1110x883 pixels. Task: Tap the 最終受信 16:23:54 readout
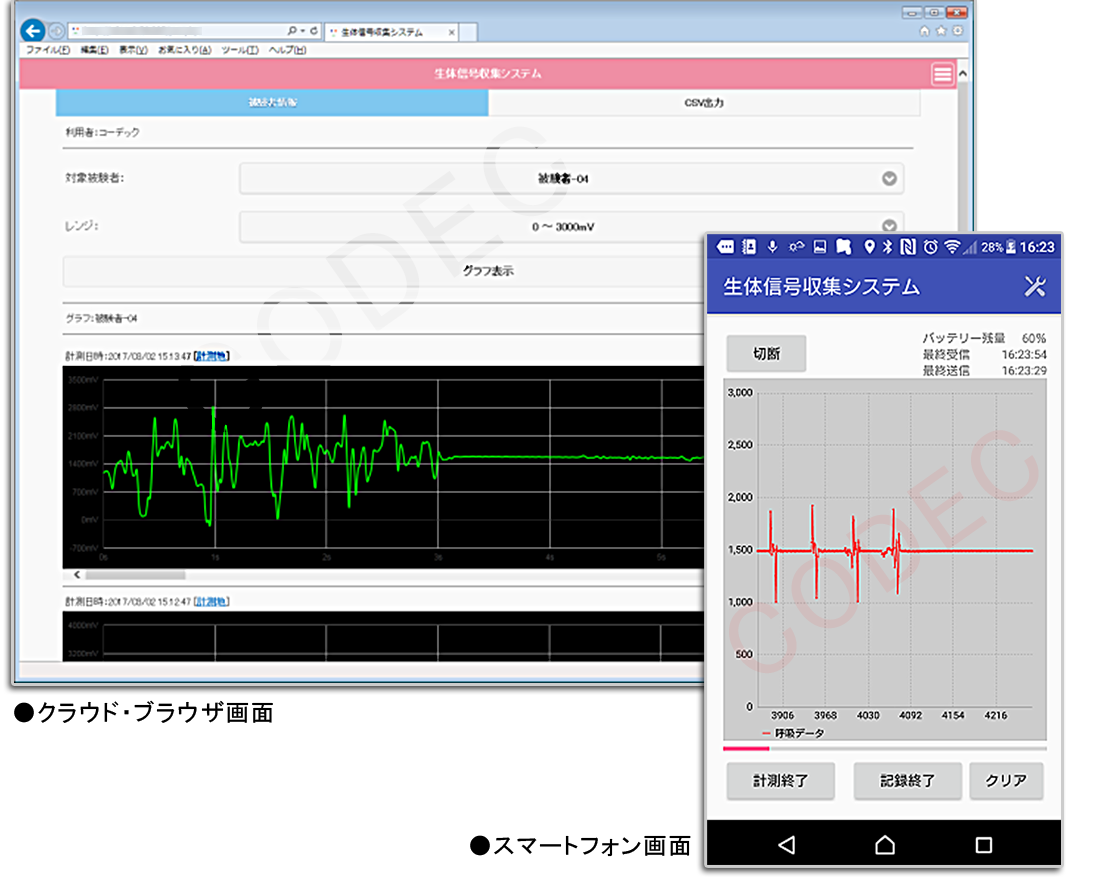[984, 355]
